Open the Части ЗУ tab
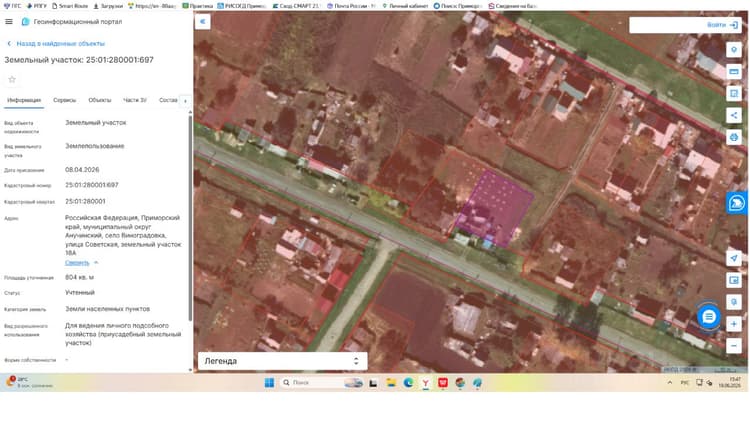Image resolution: width=750 pixels, height=422 pixels. click(x=135, y=100)
